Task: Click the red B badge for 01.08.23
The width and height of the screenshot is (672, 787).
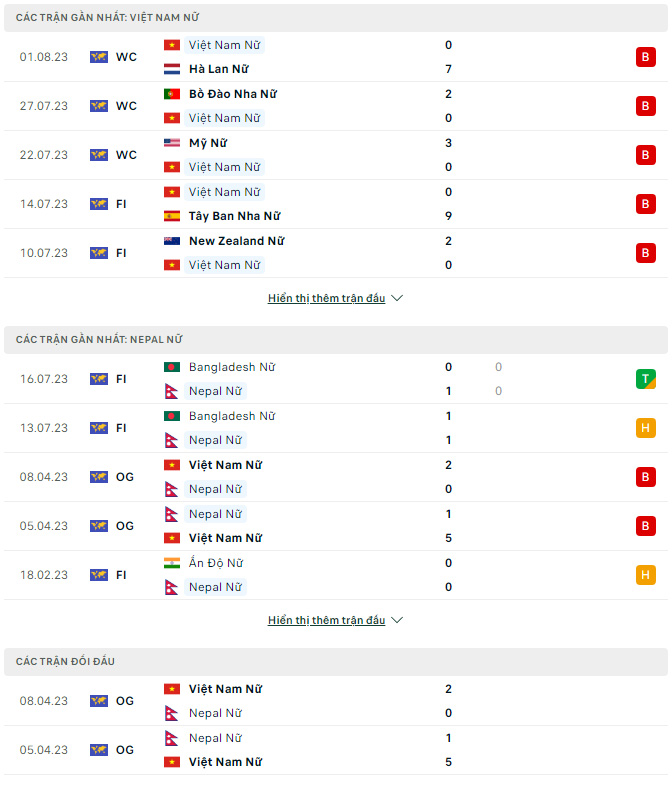Action: [x=645, y=57]
